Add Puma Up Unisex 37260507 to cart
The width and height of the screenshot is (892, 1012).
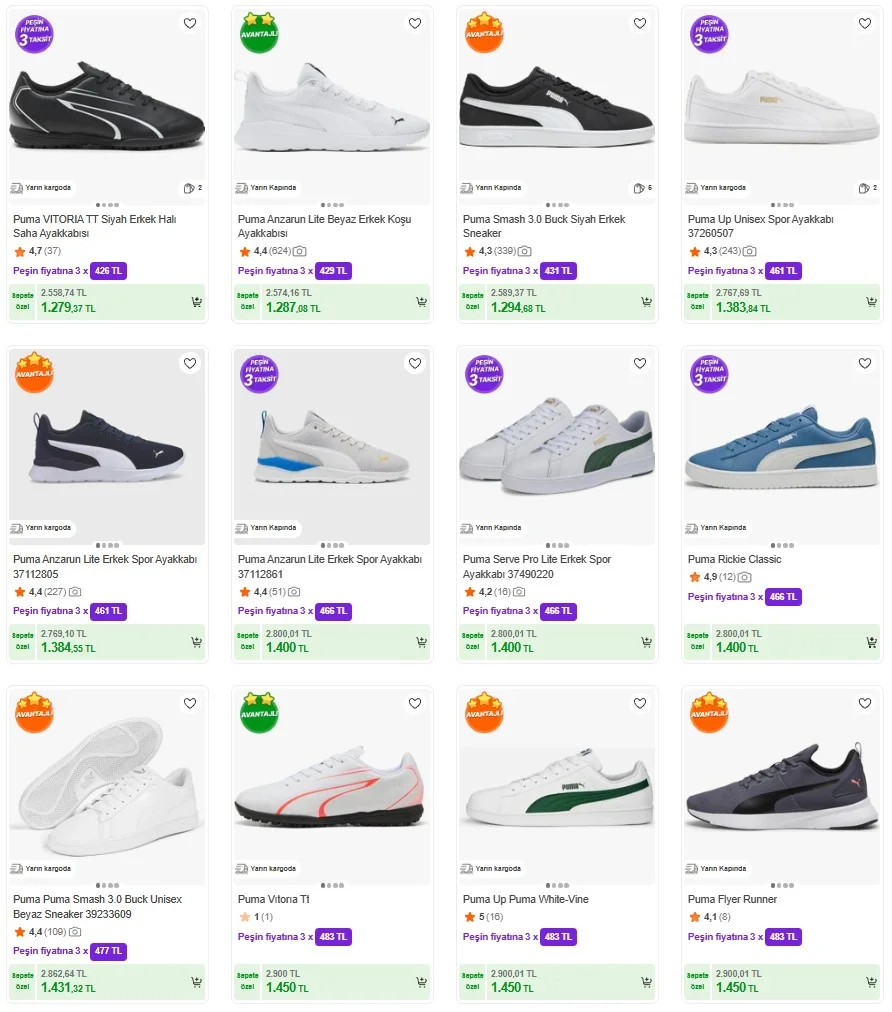point(871,302)
